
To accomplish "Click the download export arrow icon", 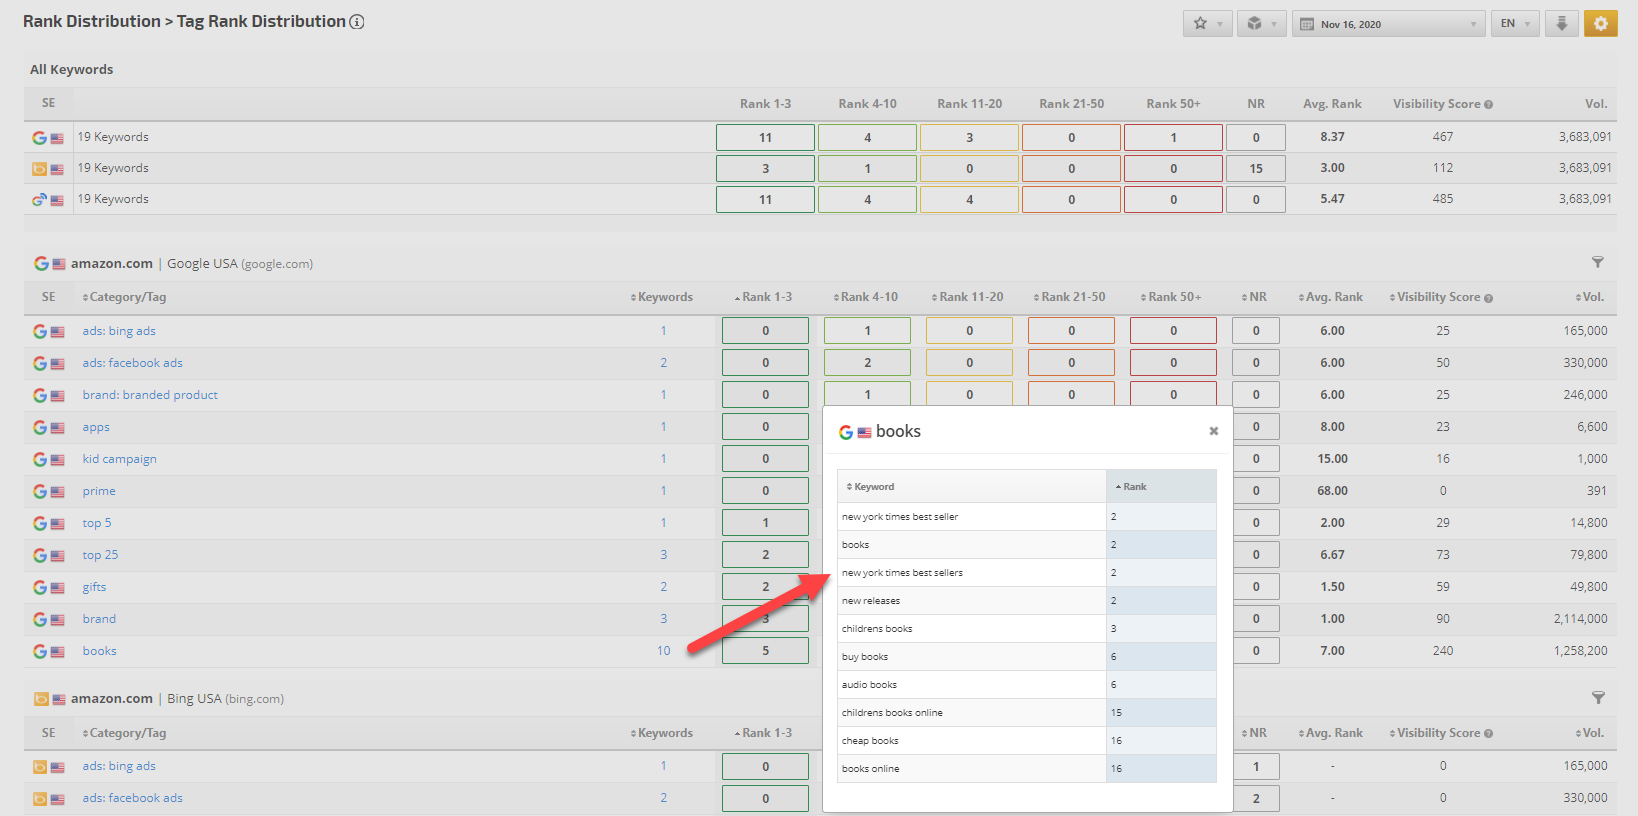I will [1561, 24].
